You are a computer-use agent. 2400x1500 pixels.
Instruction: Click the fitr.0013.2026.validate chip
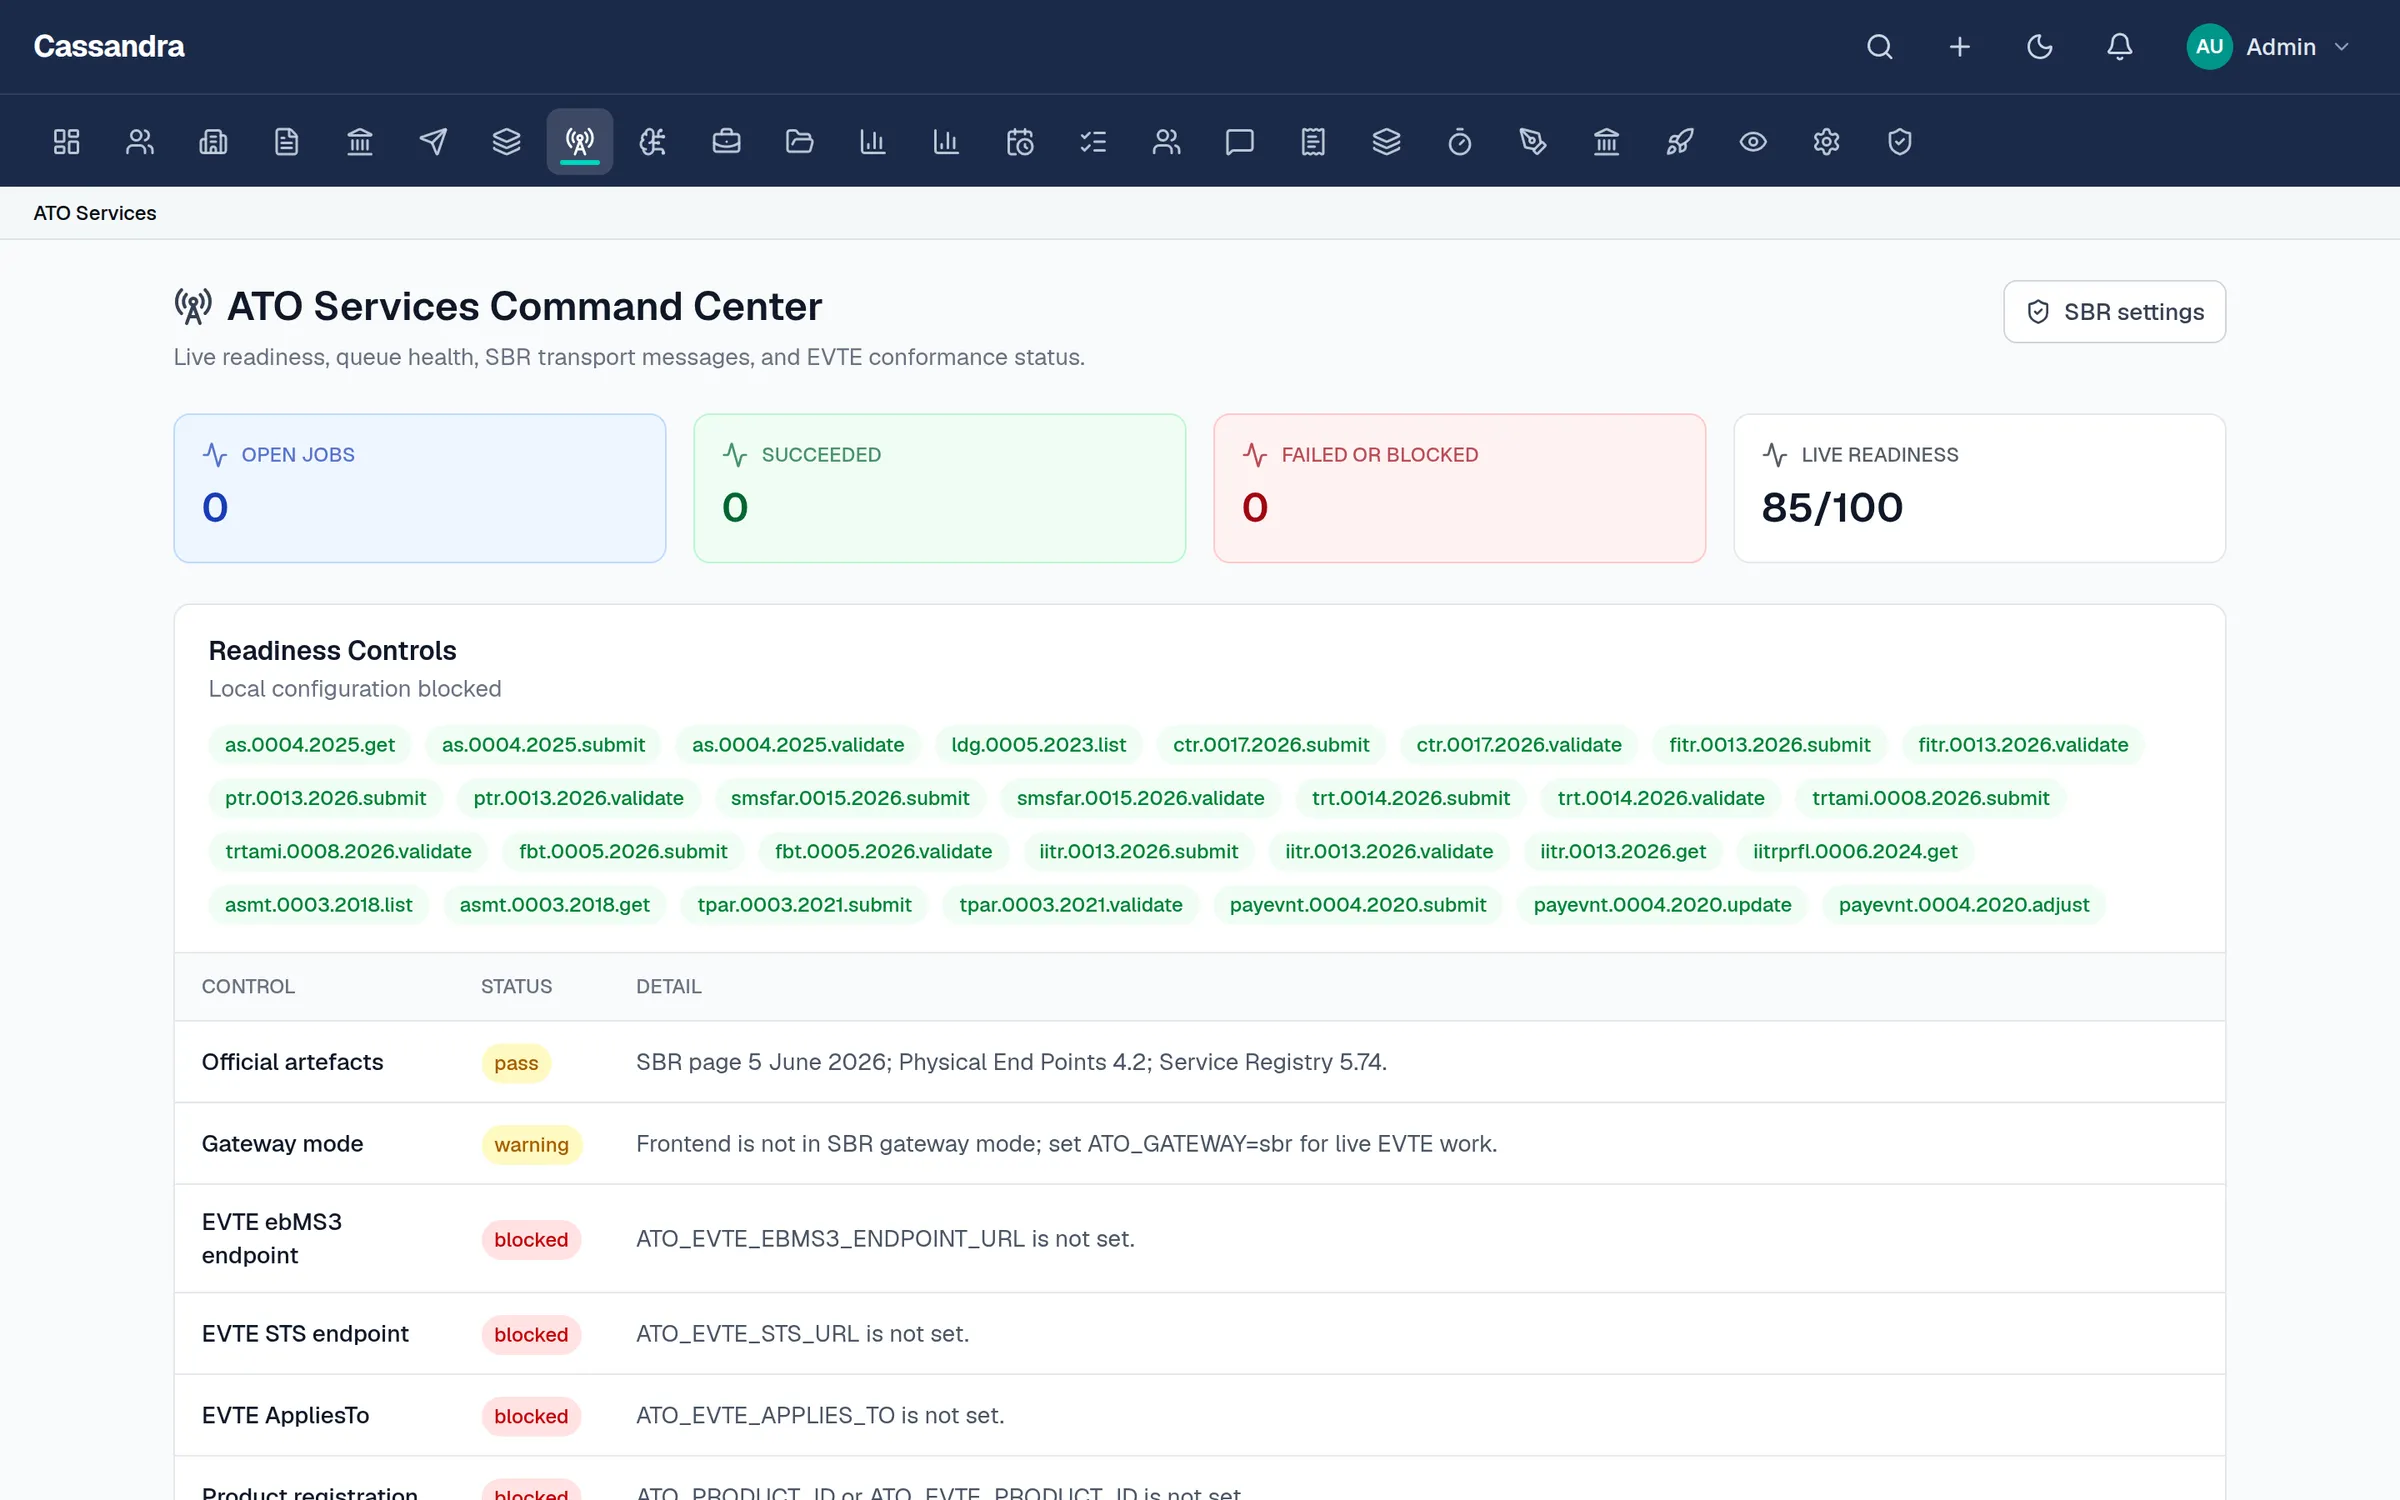tap(2023, 745)
